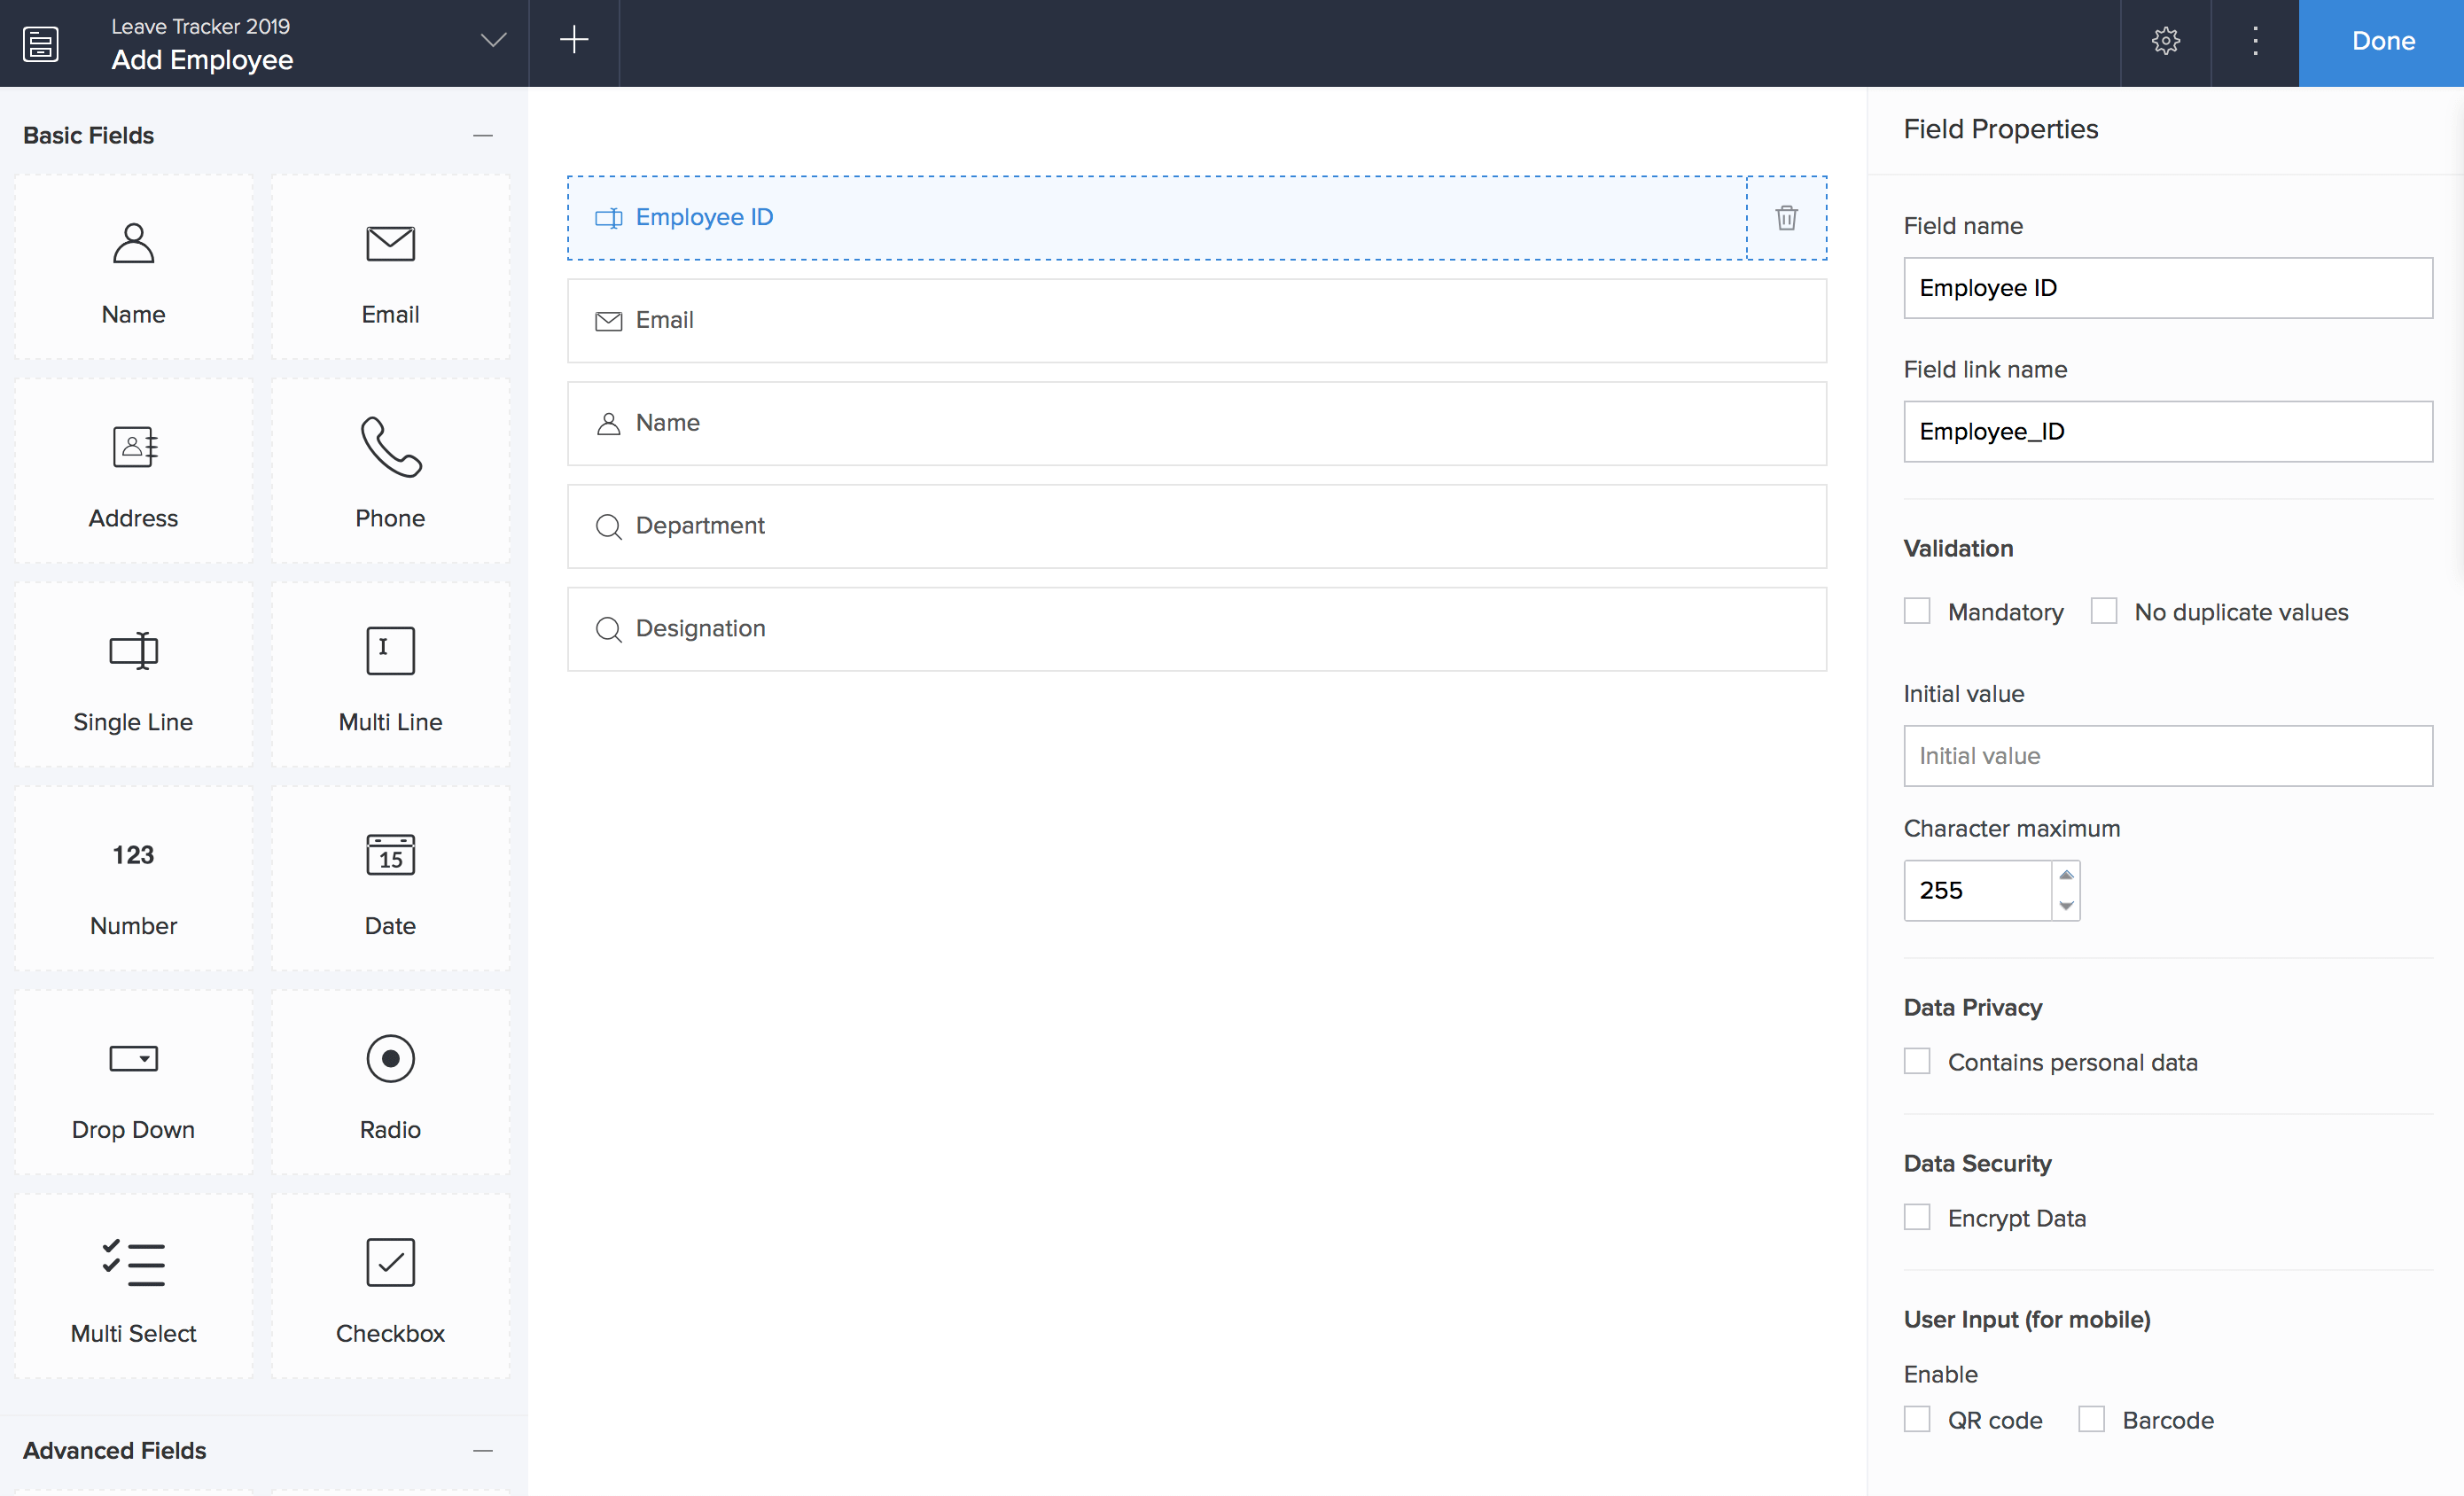This screenshot has height=1496, width=2464.
Task: Select the Multi Line field type
Action: pos(390,651)
